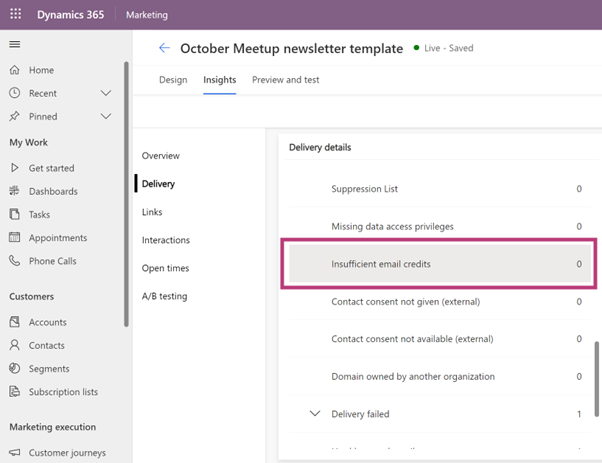
Task: Open Contacts person icon in sidebar
Action: point(15,345)
